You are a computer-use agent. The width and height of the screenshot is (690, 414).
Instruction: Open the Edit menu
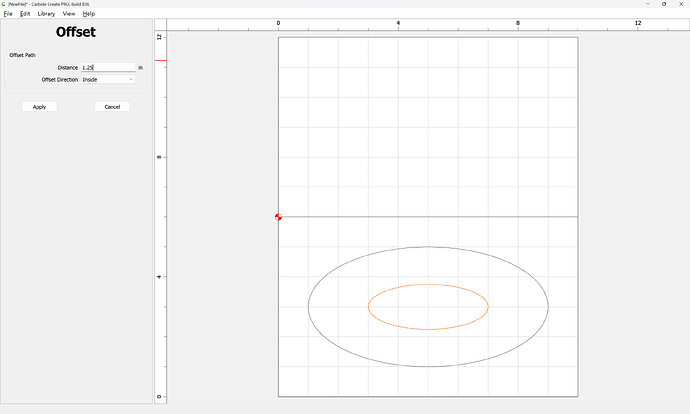coord(25,14)
